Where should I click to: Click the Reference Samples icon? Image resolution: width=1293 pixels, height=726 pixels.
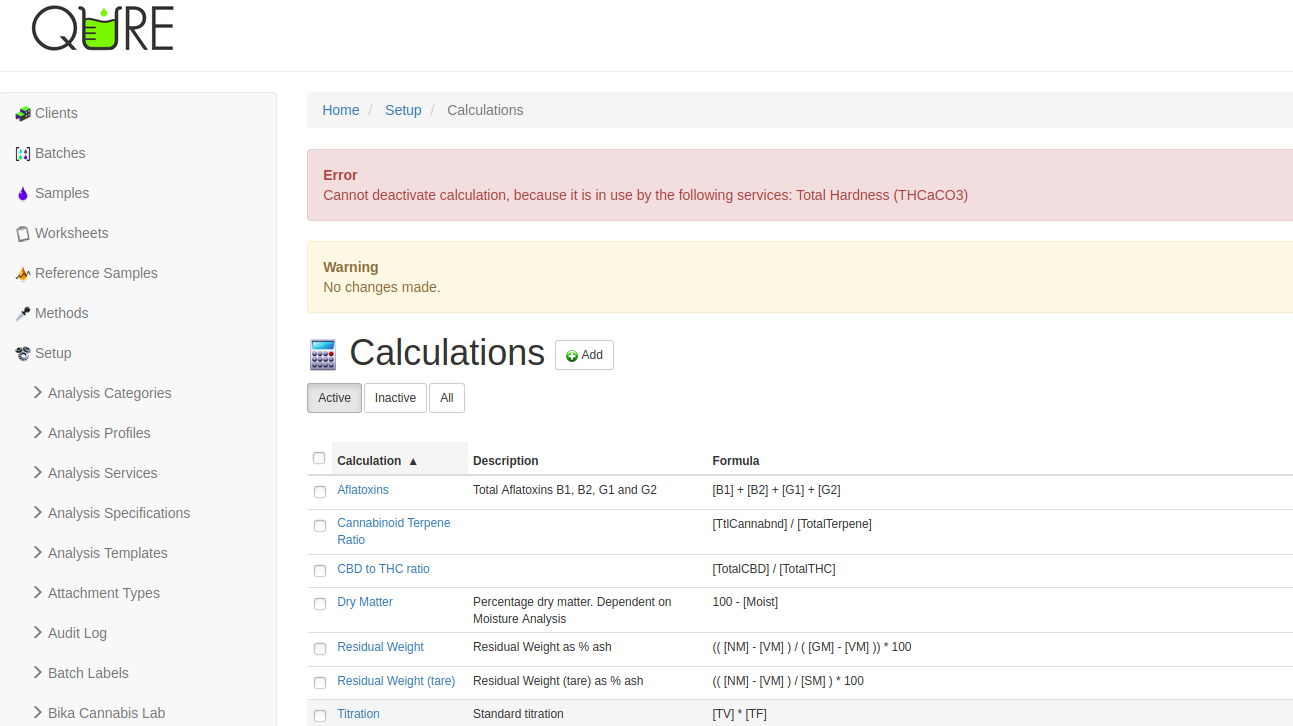pos(23,274)
